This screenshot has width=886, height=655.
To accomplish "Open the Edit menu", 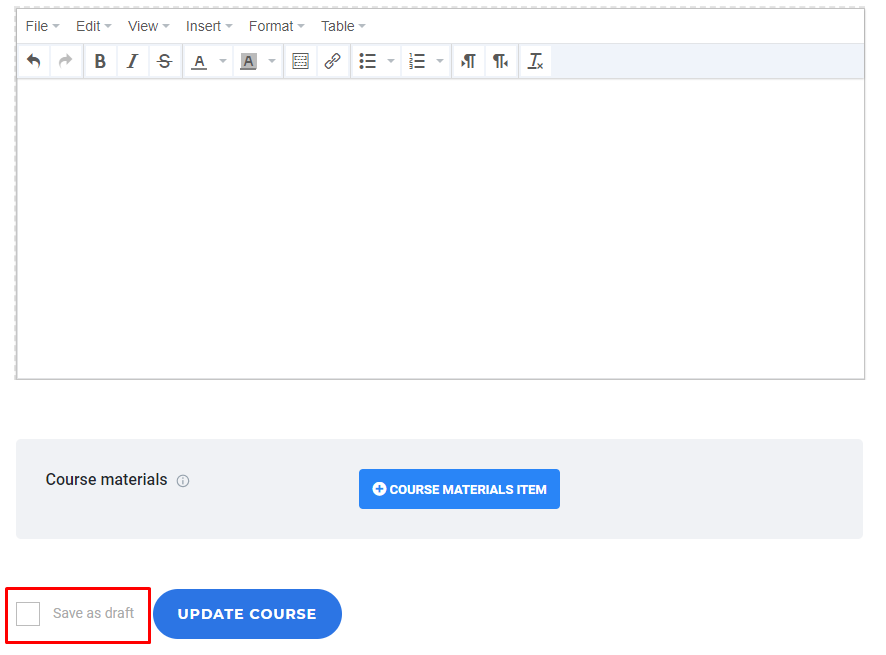I will [94, 27].
